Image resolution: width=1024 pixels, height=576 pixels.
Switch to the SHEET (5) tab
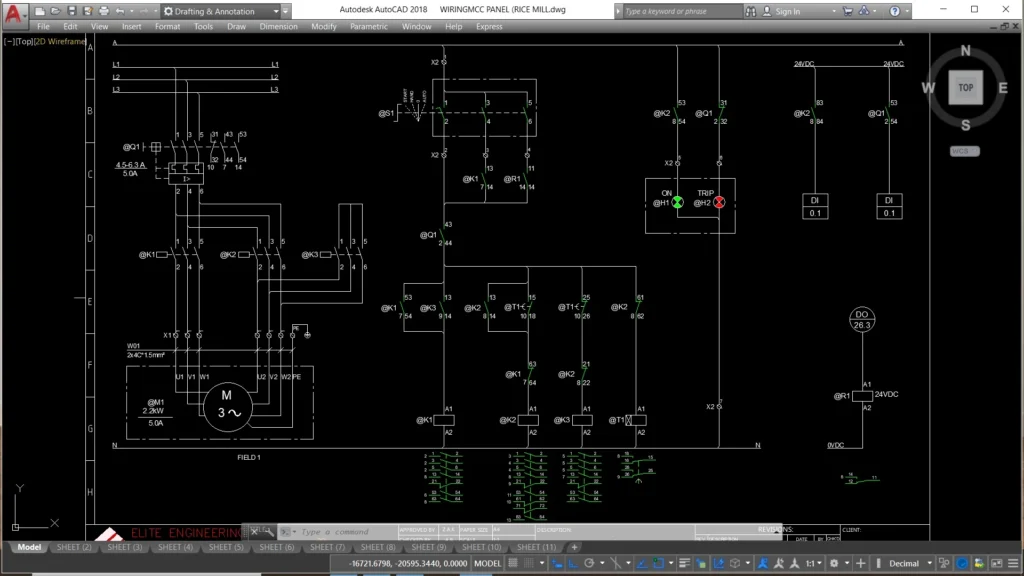click(x=226, y=547)
